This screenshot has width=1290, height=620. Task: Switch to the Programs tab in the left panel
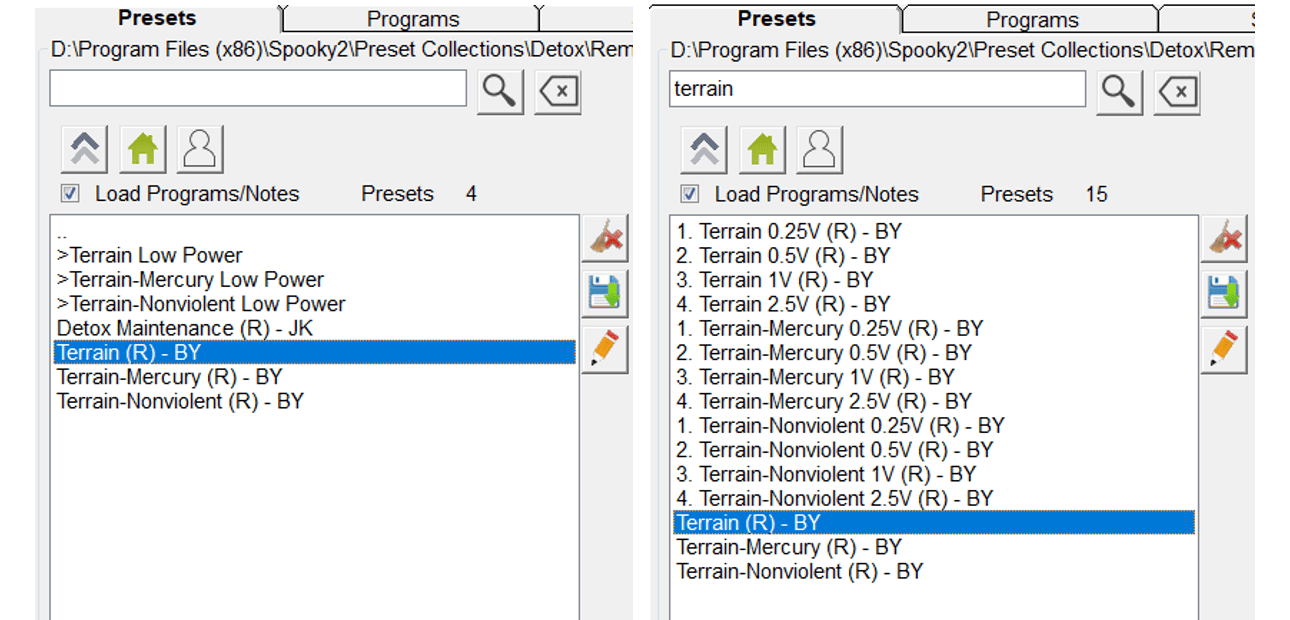[412, 19]
